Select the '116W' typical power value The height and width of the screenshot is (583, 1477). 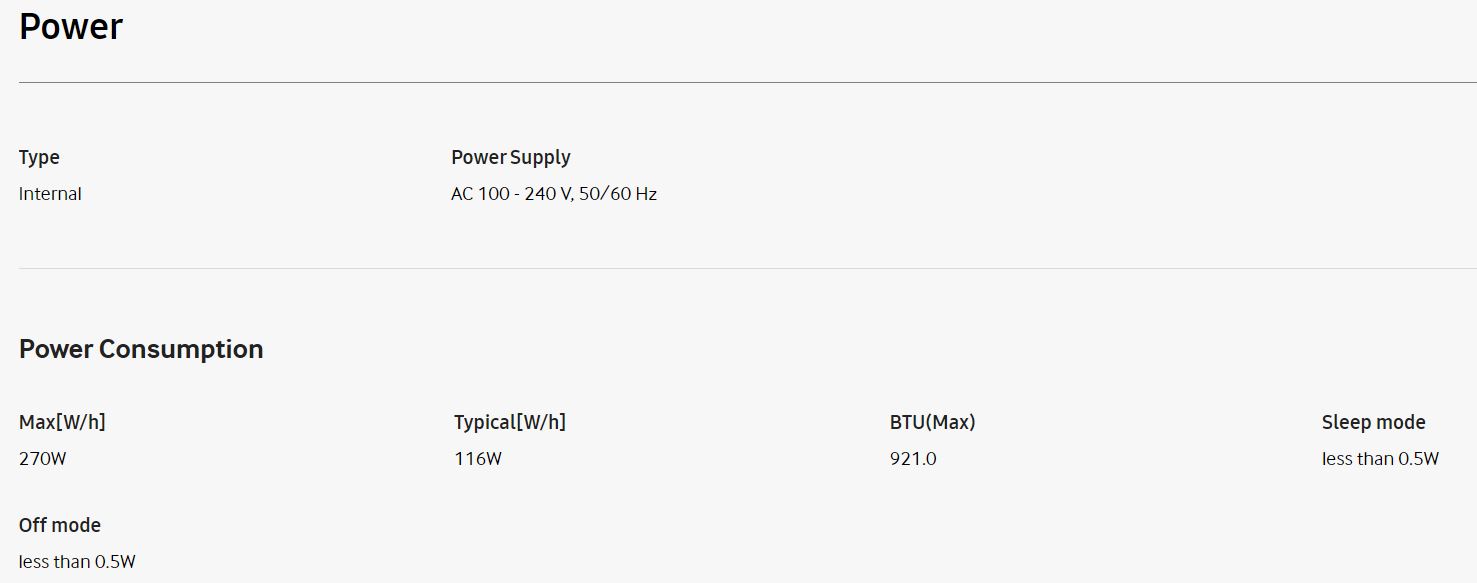[477, 459]
